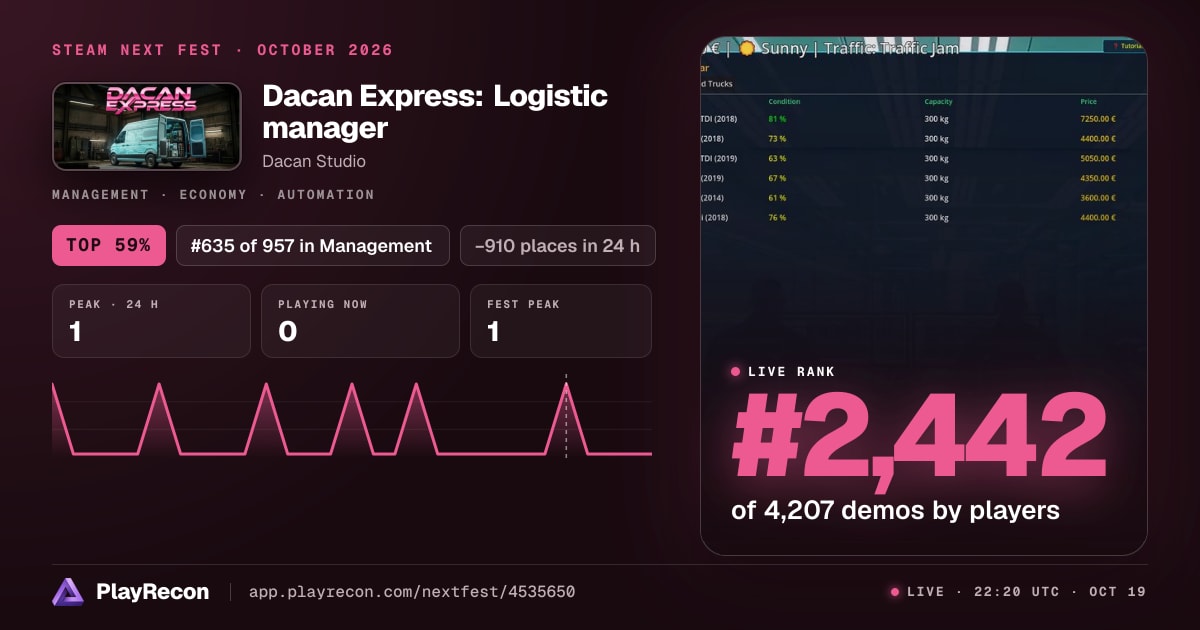
Task: Click the pink LIVE dot in footer
Action: 895,592
